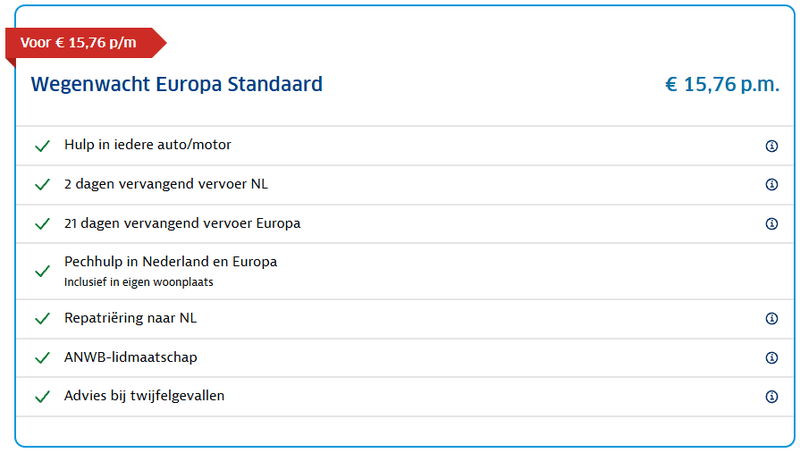The height and width of the screenshot is (453, 800).
Task: Show info for 21 dagen vervangend vervoer Europa
Action: click(x=771, y=224)
